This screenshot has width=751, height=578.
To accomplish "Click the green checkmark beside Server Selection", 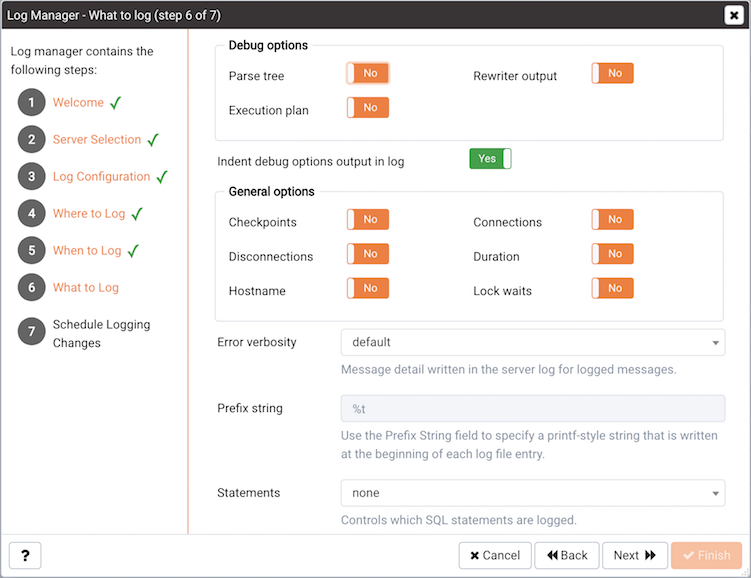I will 153,140.
